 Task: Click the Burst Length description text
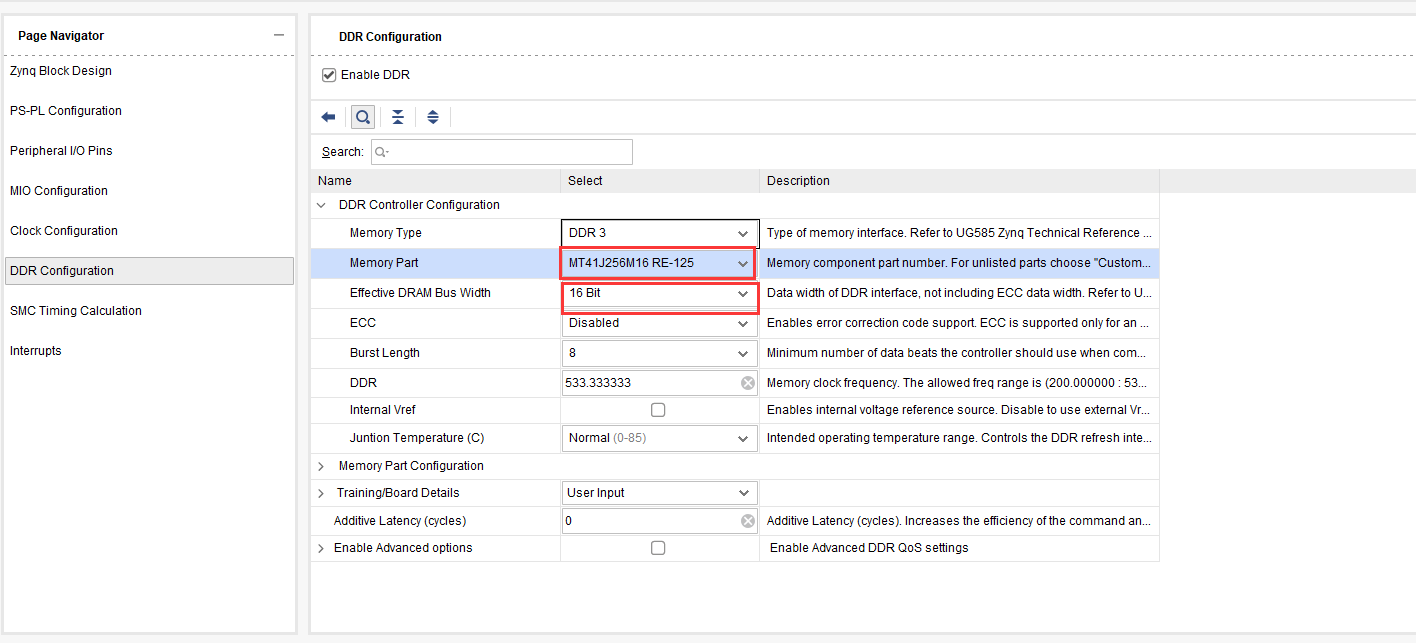[959, 353]
